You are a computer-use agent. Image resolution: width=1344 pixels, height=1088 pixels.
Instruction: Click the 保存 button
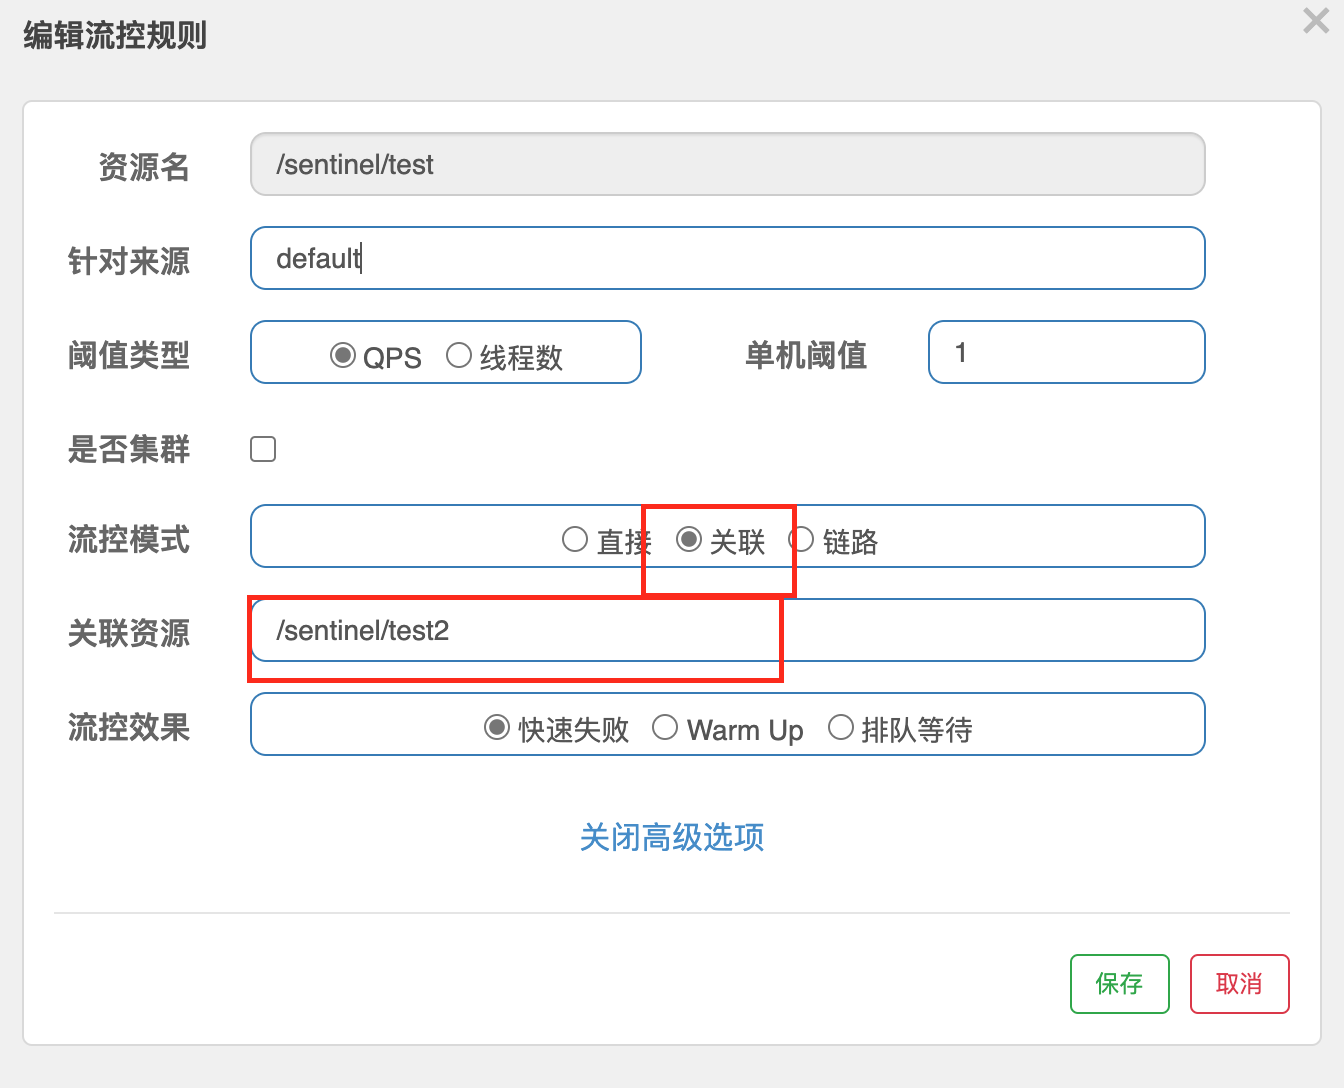click(1119, 984)
